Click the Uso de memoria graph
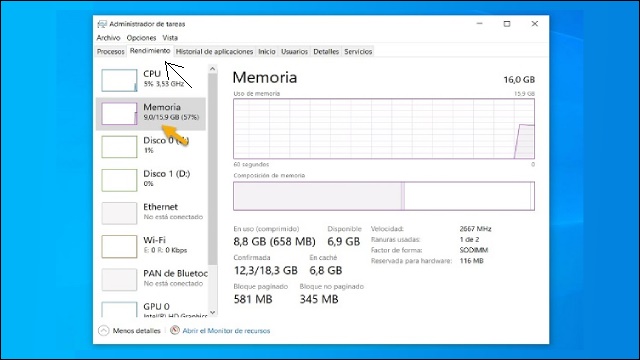The width and height of the screenshot is (640, 360). pos(384,129)
